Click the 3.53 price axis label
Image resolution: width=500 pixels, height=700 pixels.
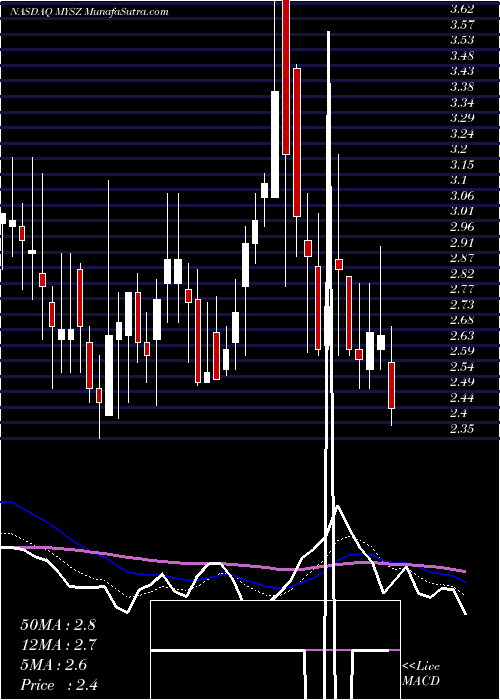462,40
